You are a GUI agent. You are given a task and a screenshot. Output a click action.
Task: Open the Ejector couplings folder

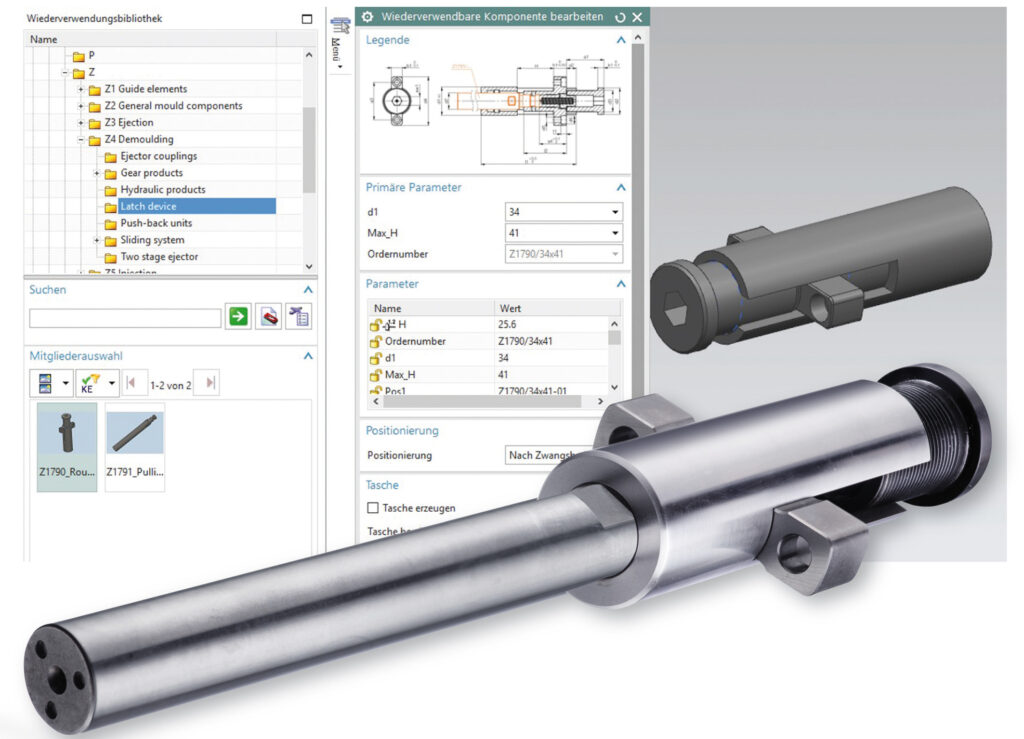(x=158, y=155)
